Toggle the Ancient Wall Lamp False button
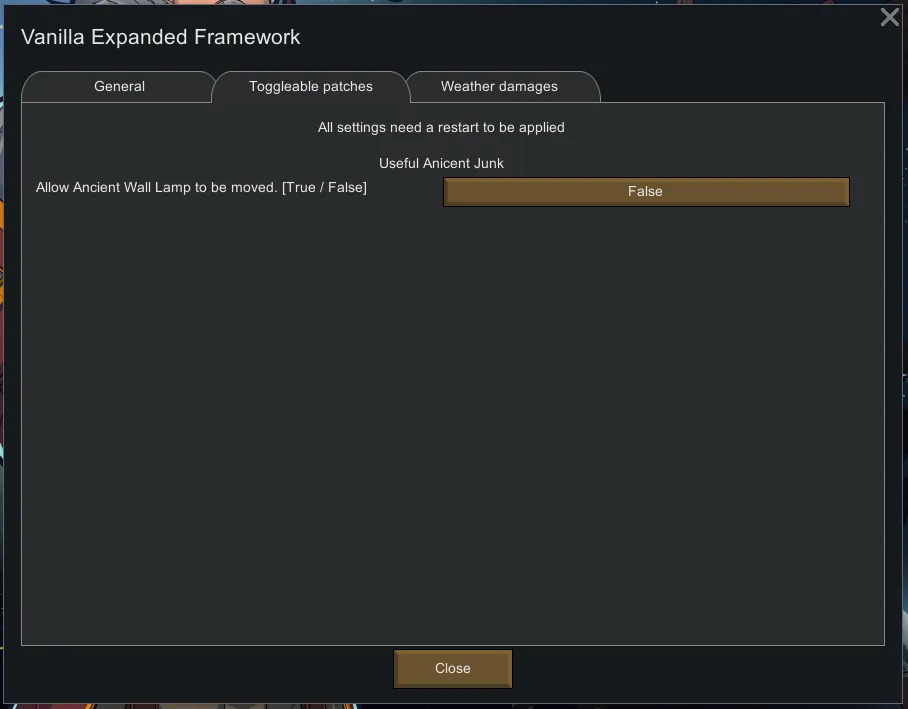The image size is (908, 709). pos(645,191)
